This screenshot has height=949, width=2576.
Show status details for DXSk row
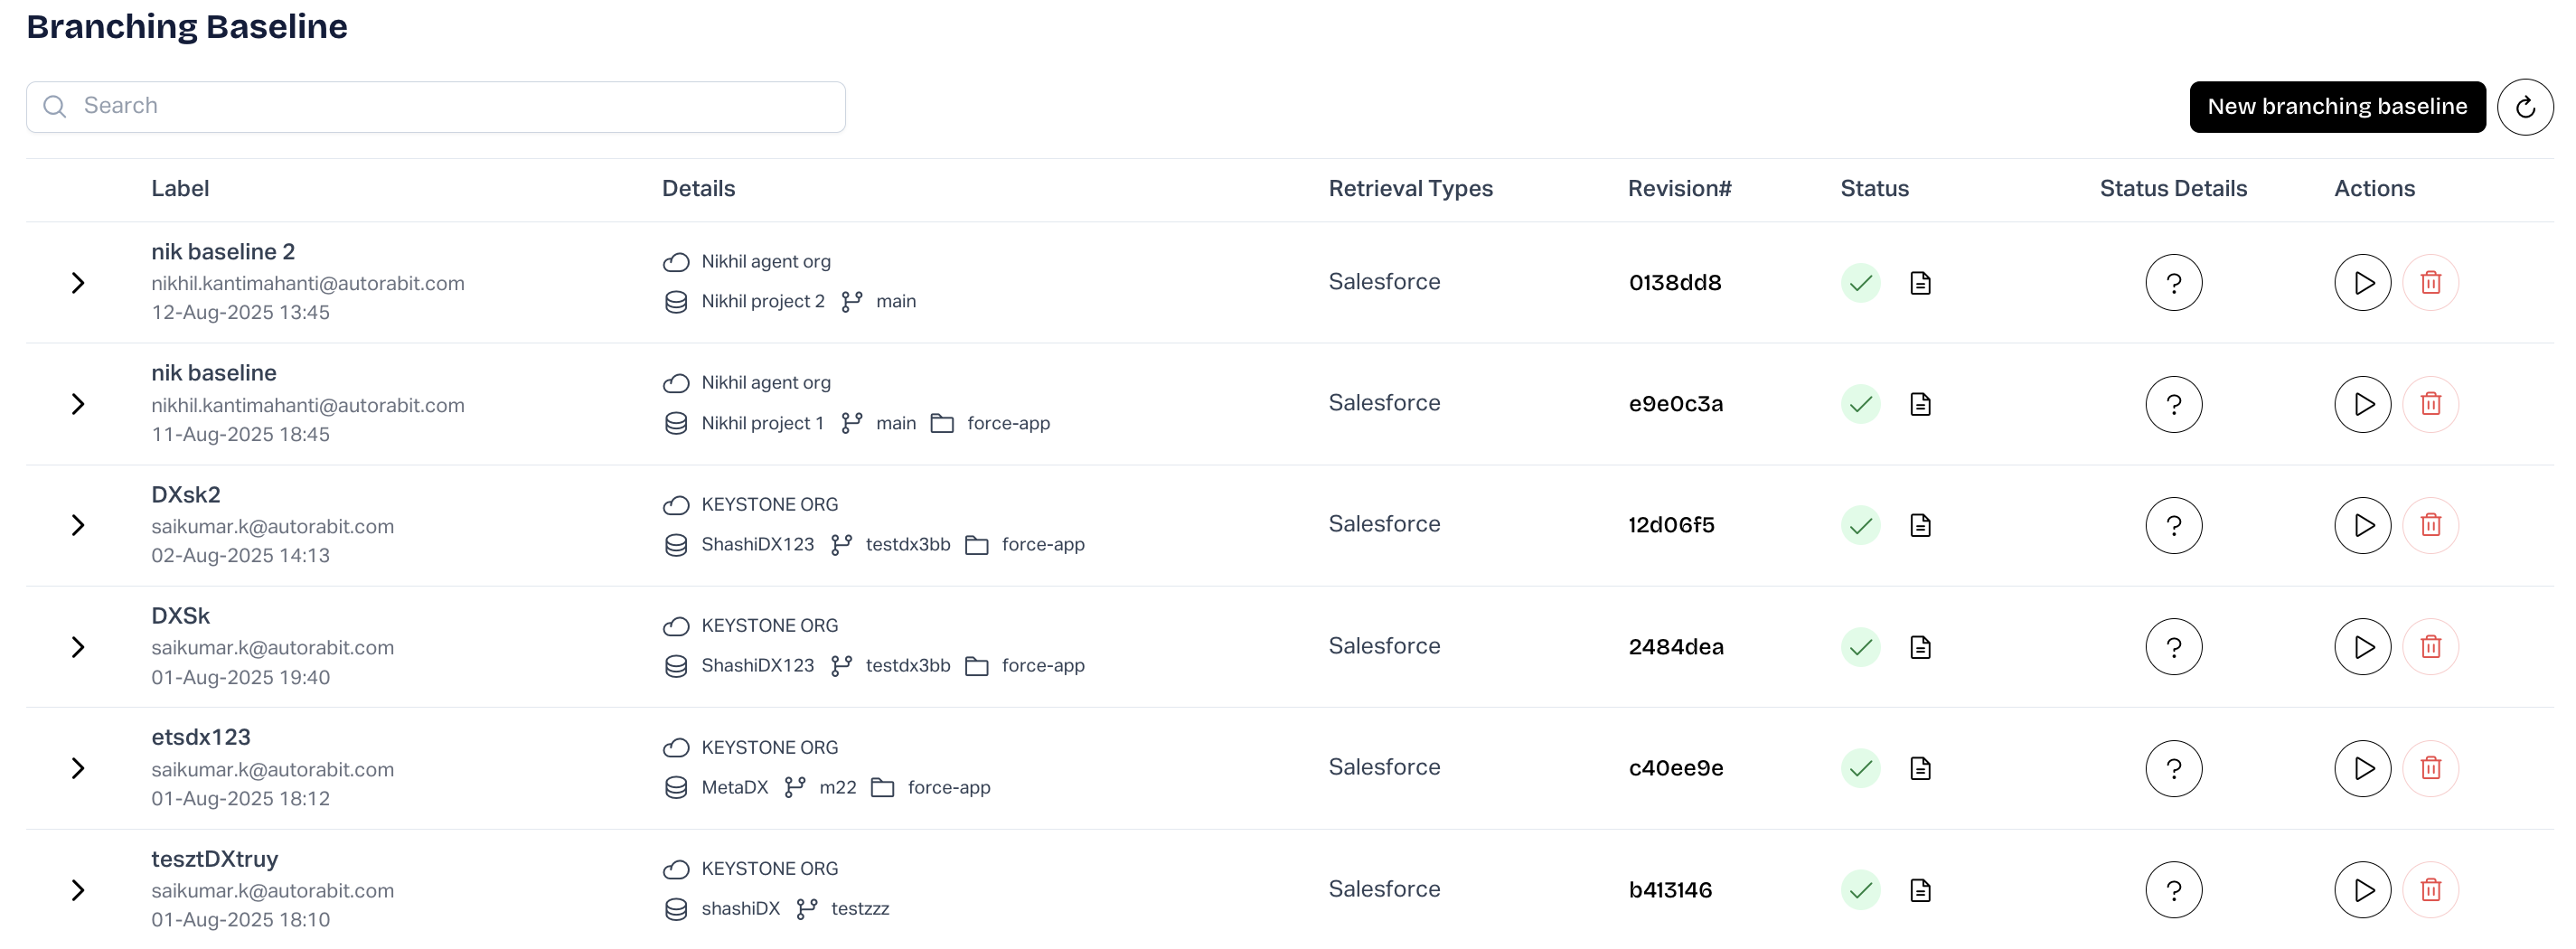coord(2173,647)
